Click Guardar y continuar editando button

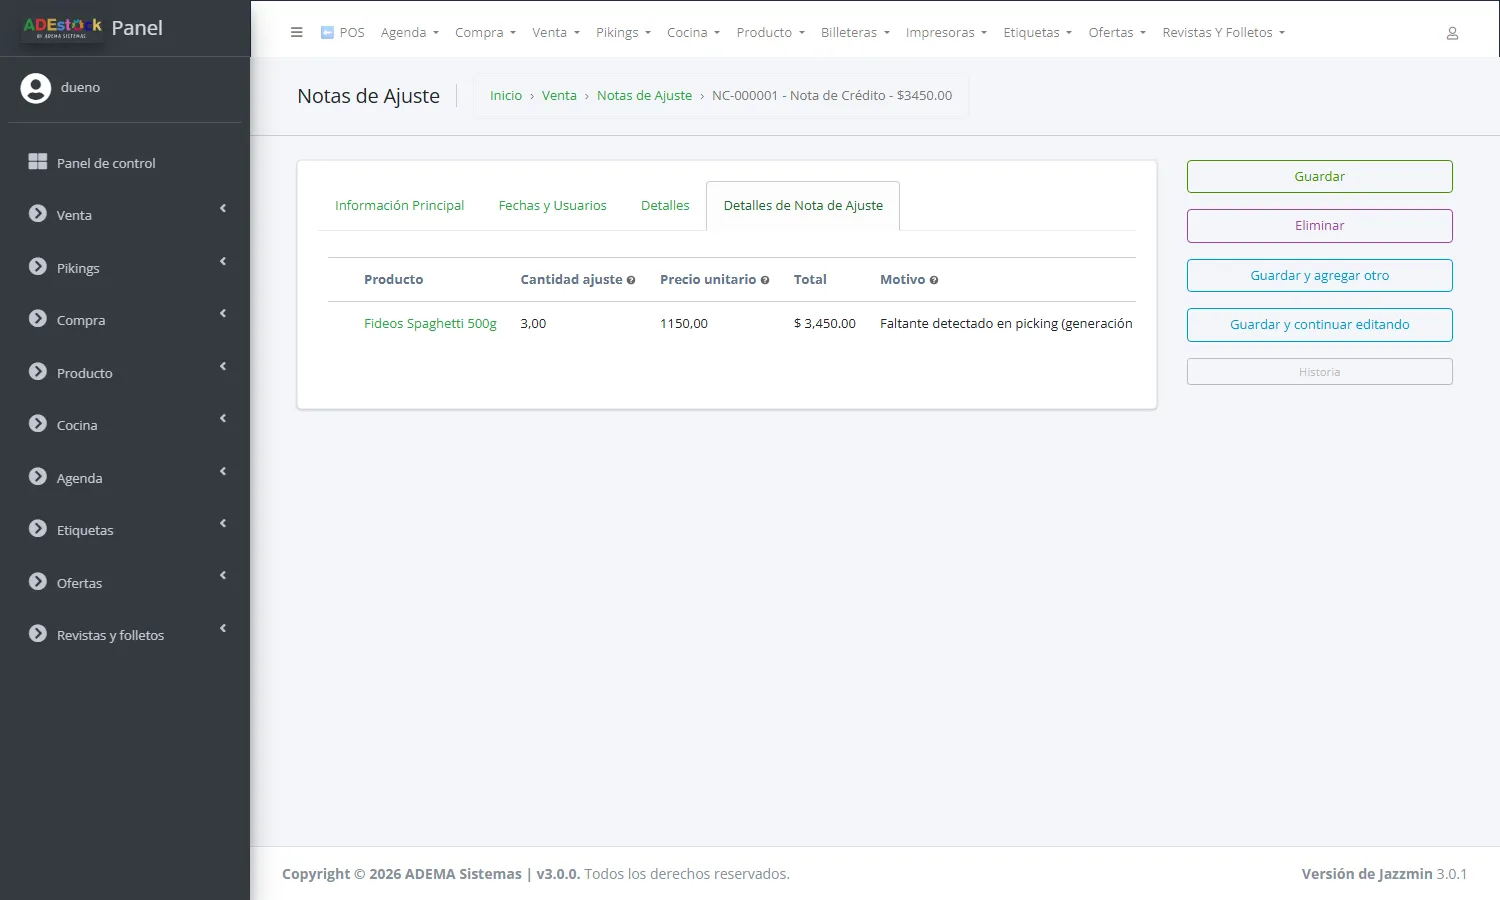[1319, 325]
